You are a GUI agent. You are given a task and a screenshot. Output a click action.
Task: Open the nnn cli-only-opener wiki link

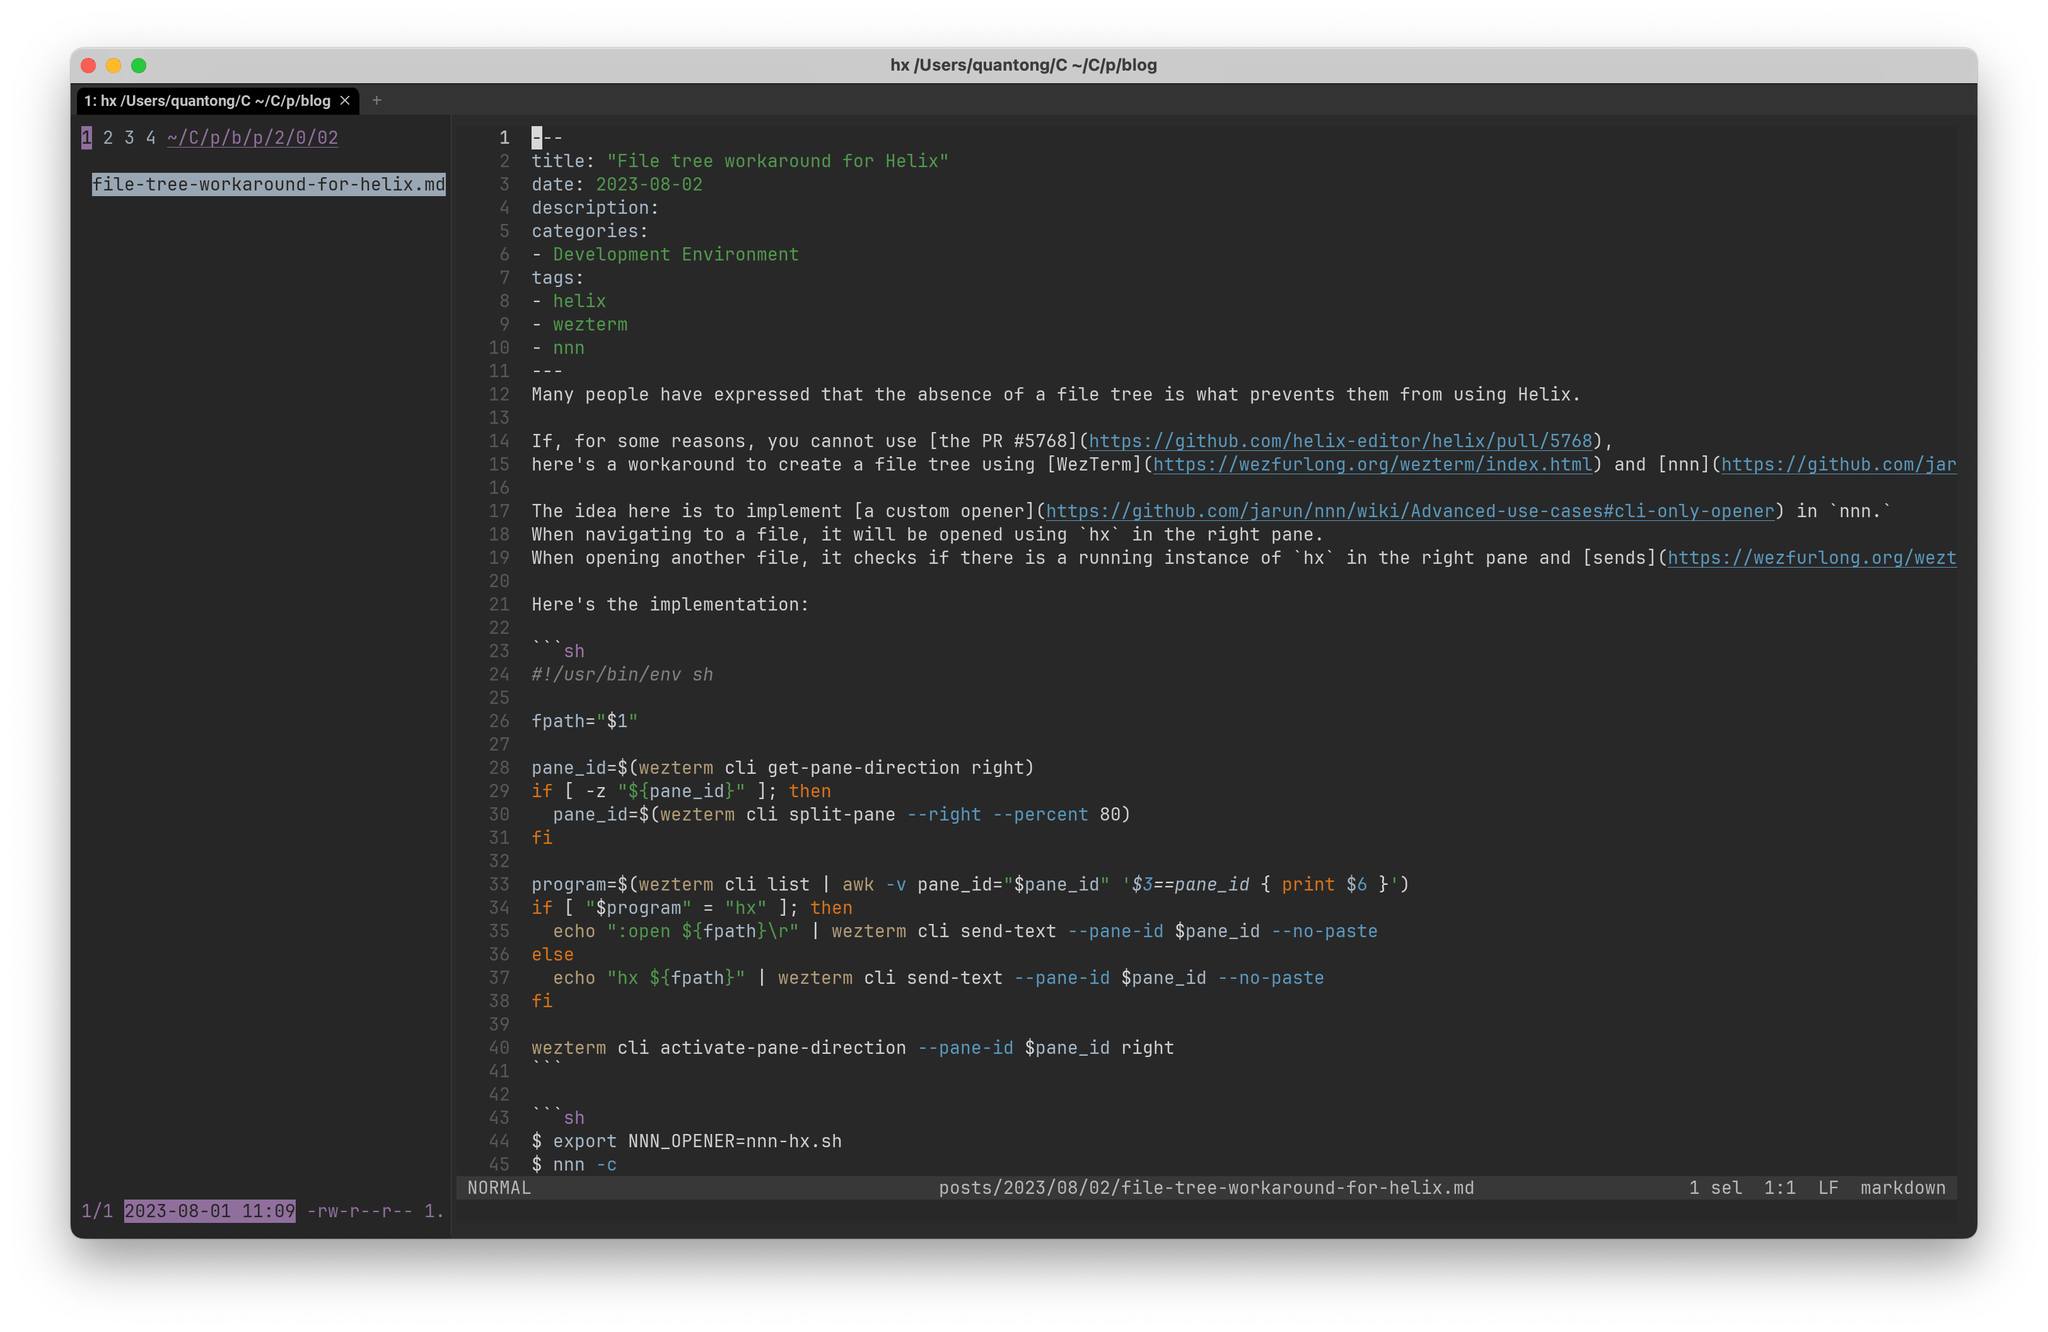click(1408, 511)
